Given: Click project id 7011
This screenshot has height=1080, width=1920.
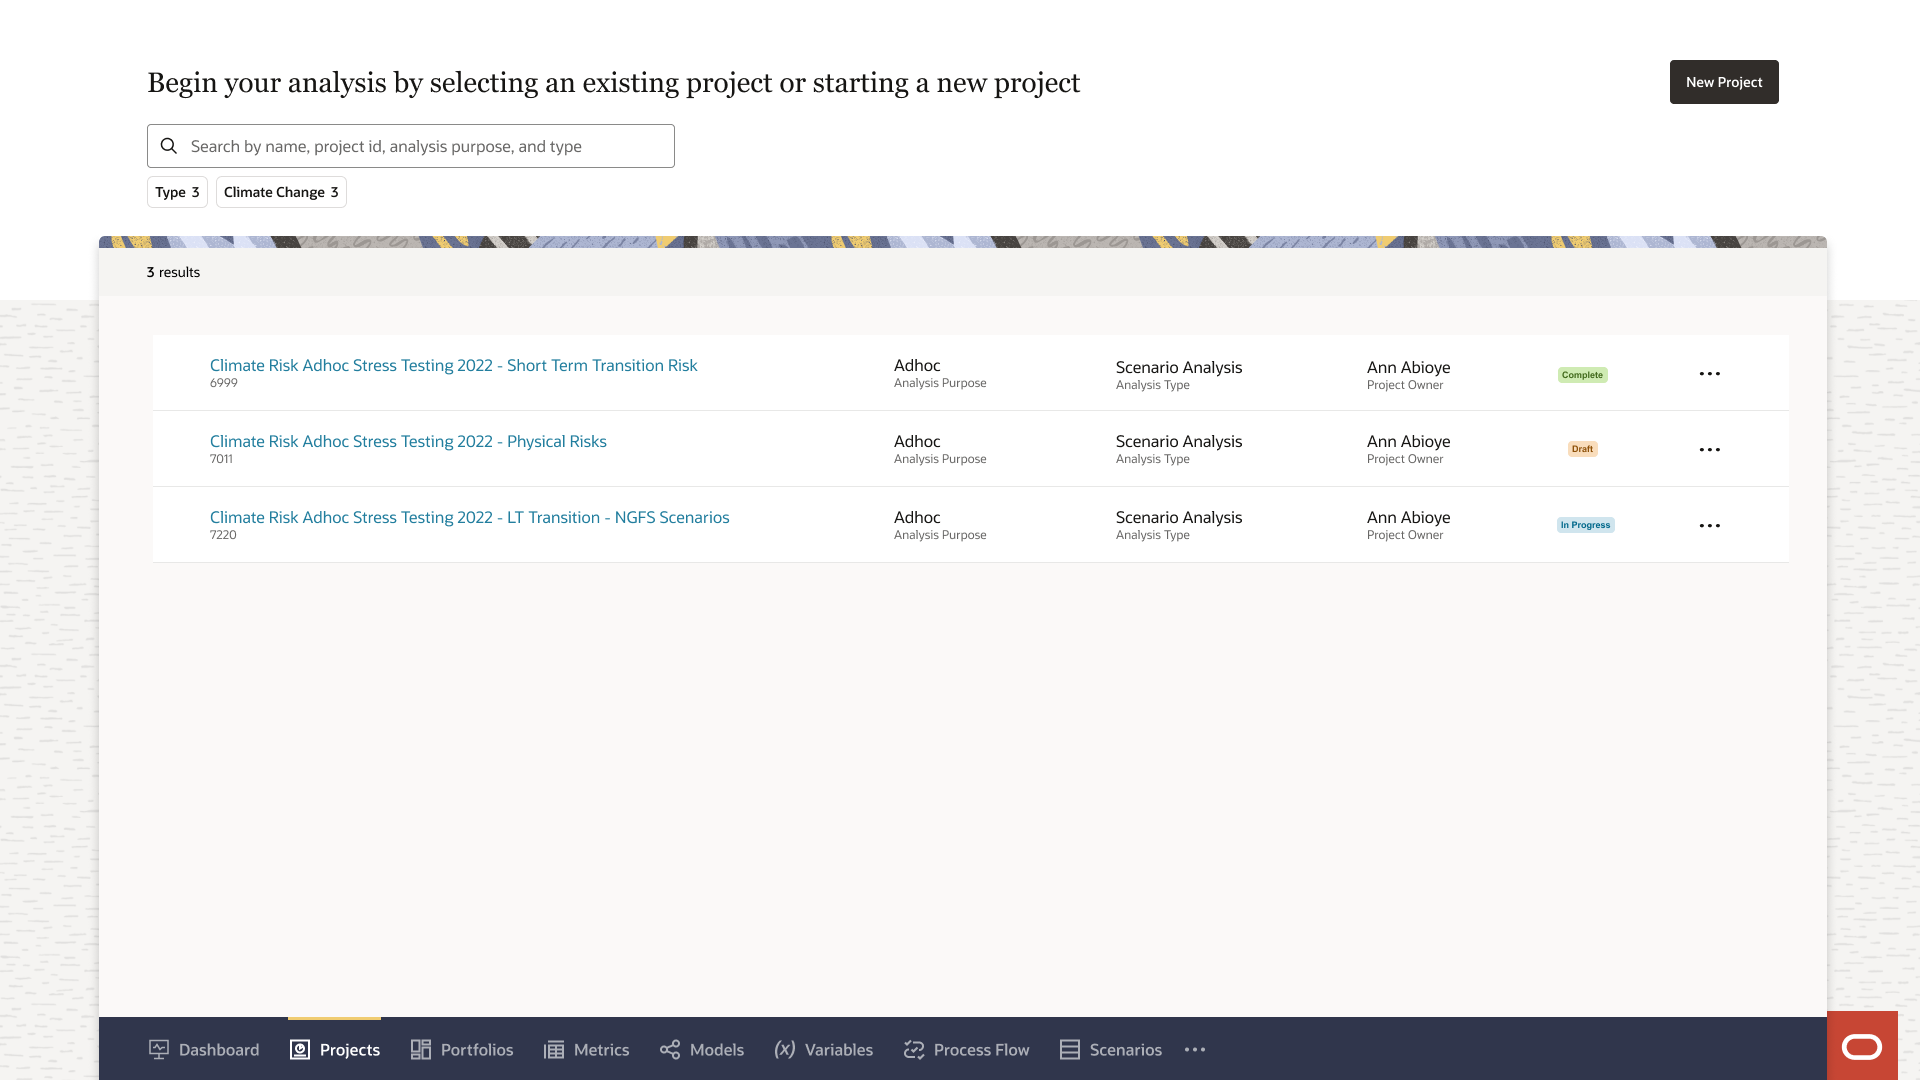Looking at the screenshot, I should 221,459.
